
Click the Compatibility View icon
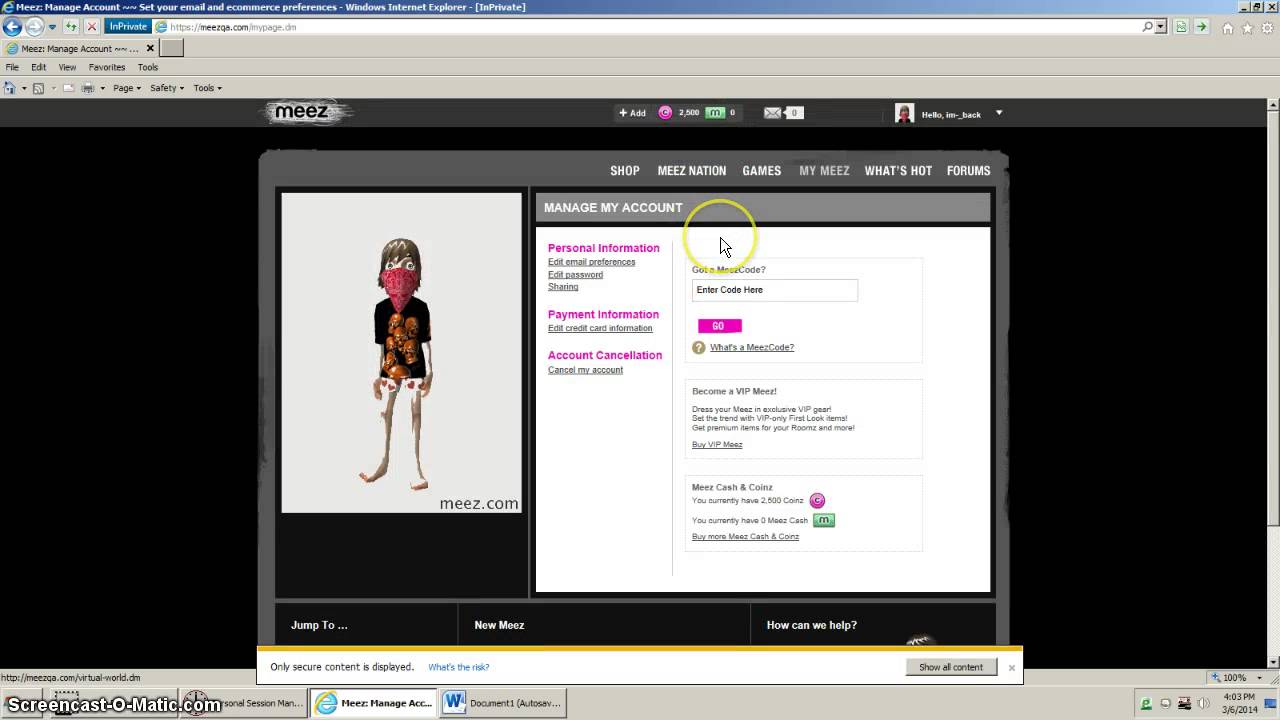1182,27
